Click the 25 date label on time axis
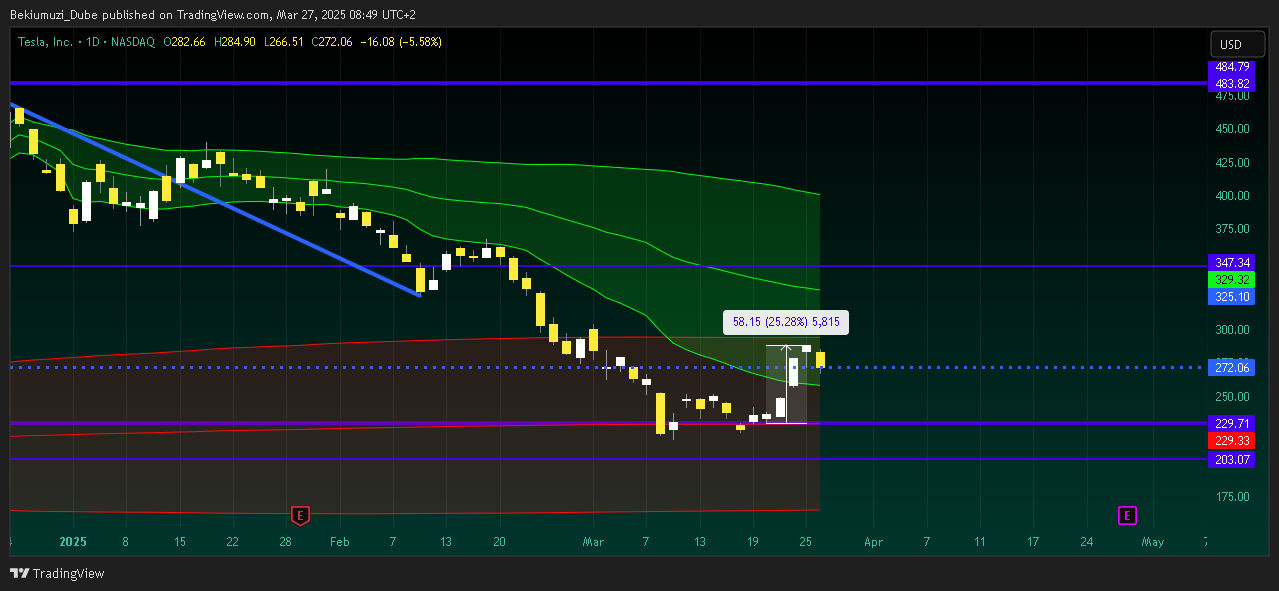The image size is (1279, 591). tap(806, 542)
